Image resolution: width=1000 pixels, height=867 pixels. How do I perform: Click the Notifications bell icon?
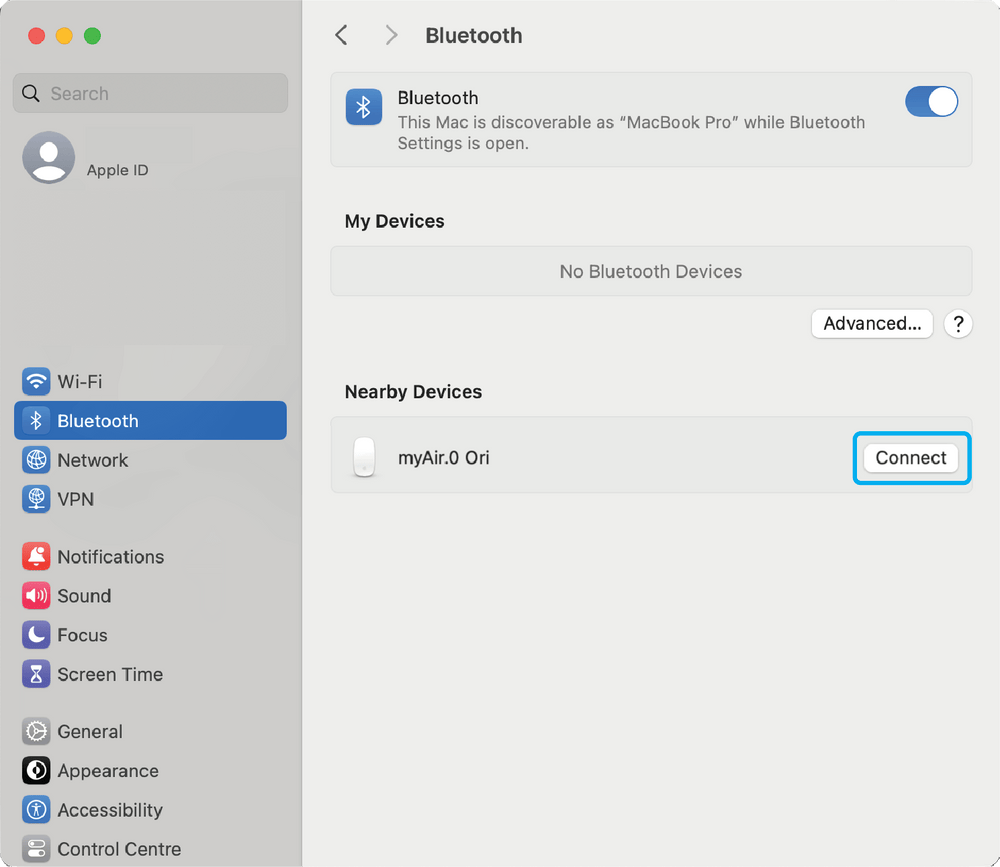[37, 557]
